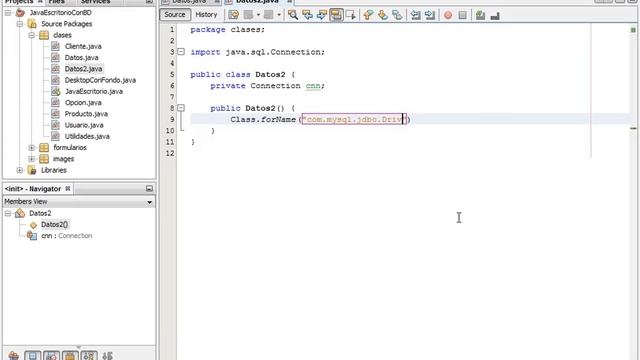Viewport: 640px width, 360px height.
Task: Go to Previous Bookmark icon
Action: [368, 15]
